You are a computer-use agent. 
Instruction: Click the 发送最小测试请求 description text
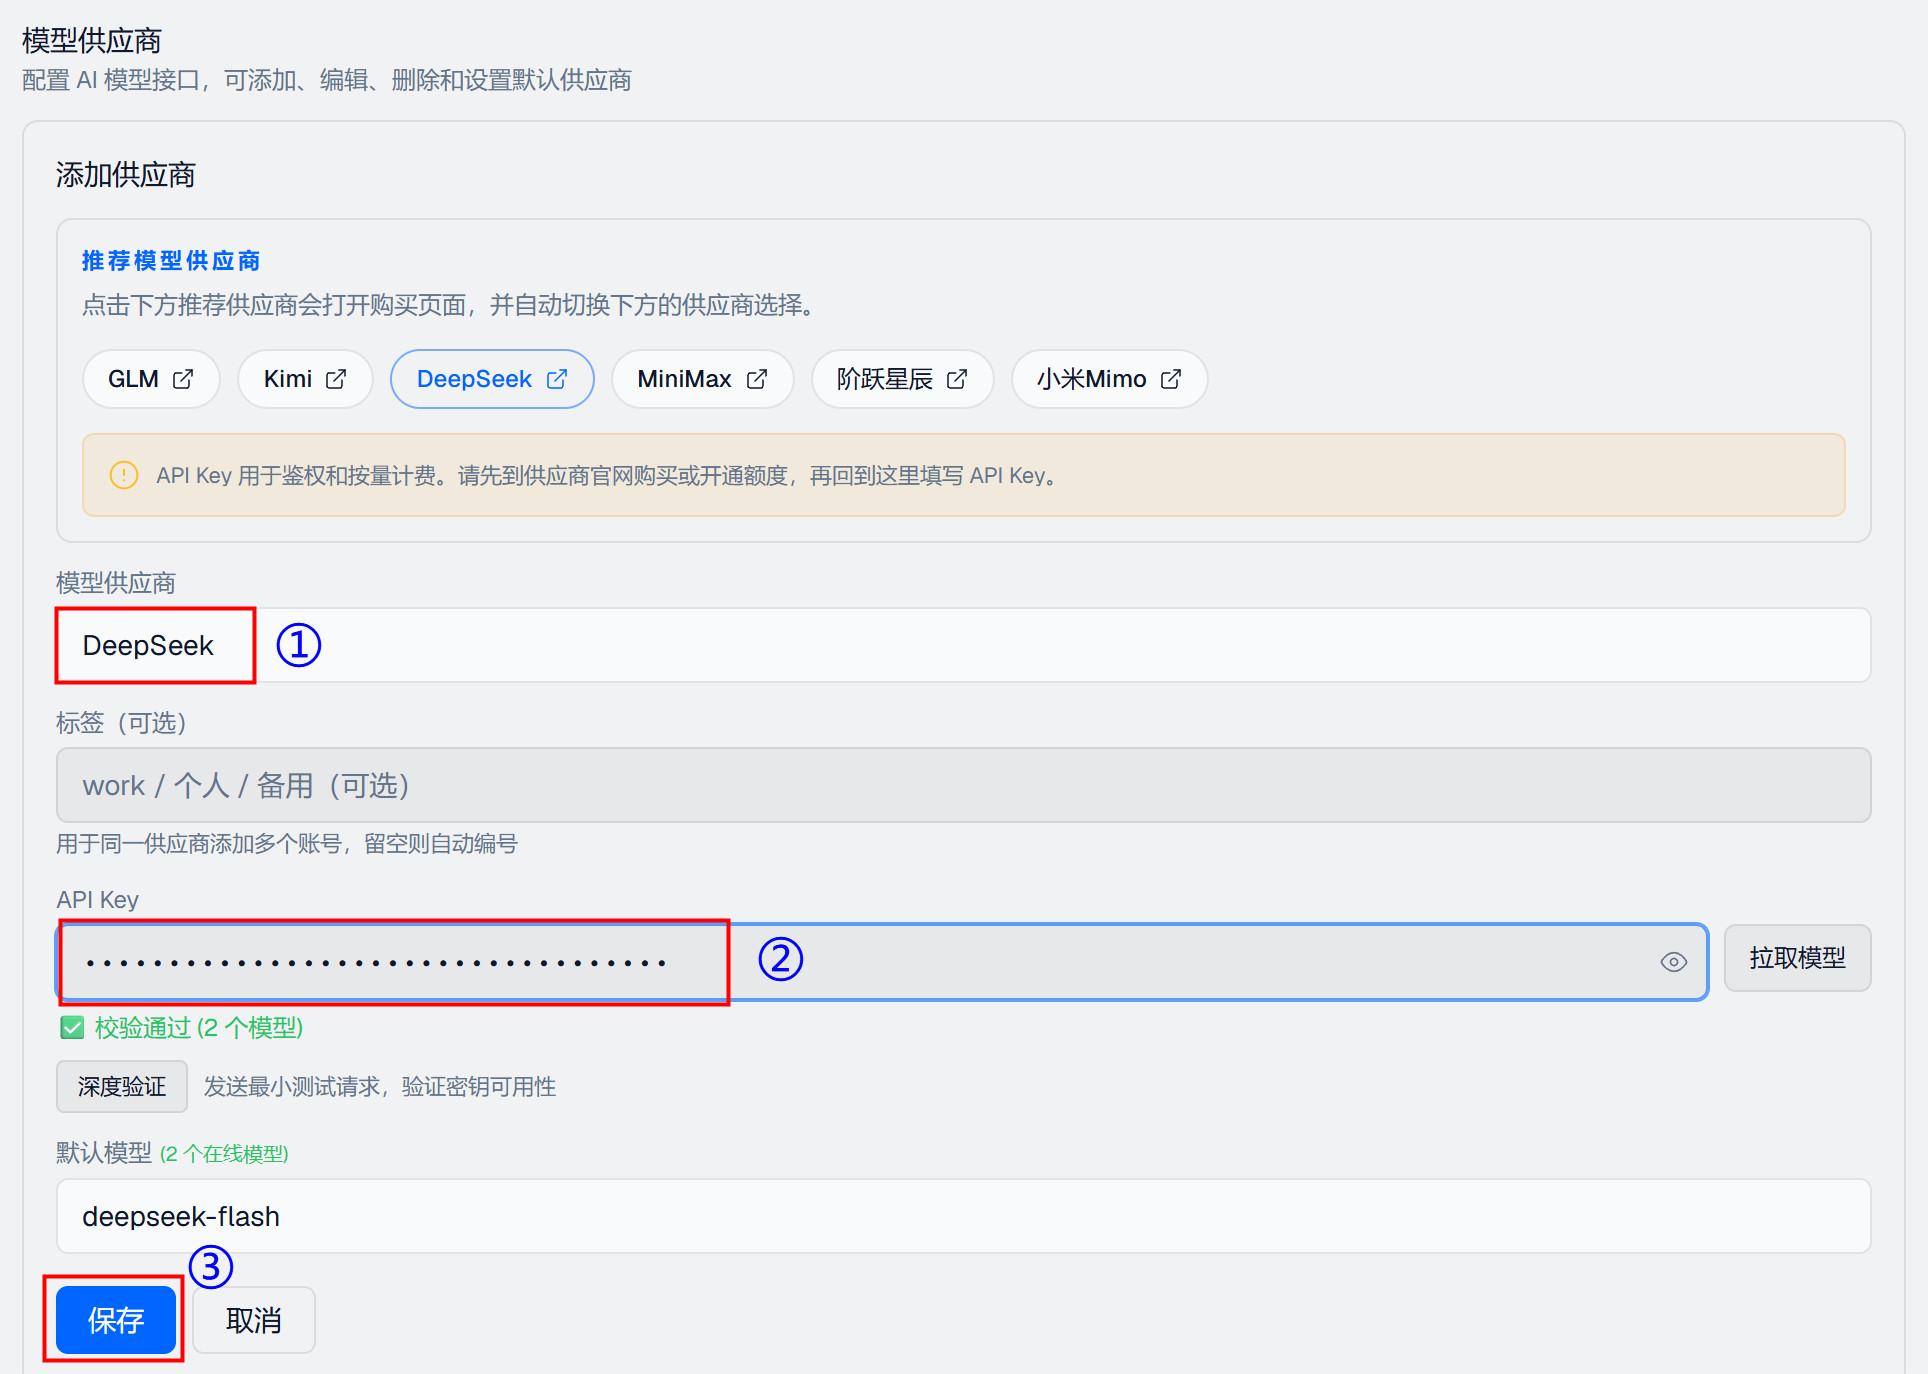380,1087
